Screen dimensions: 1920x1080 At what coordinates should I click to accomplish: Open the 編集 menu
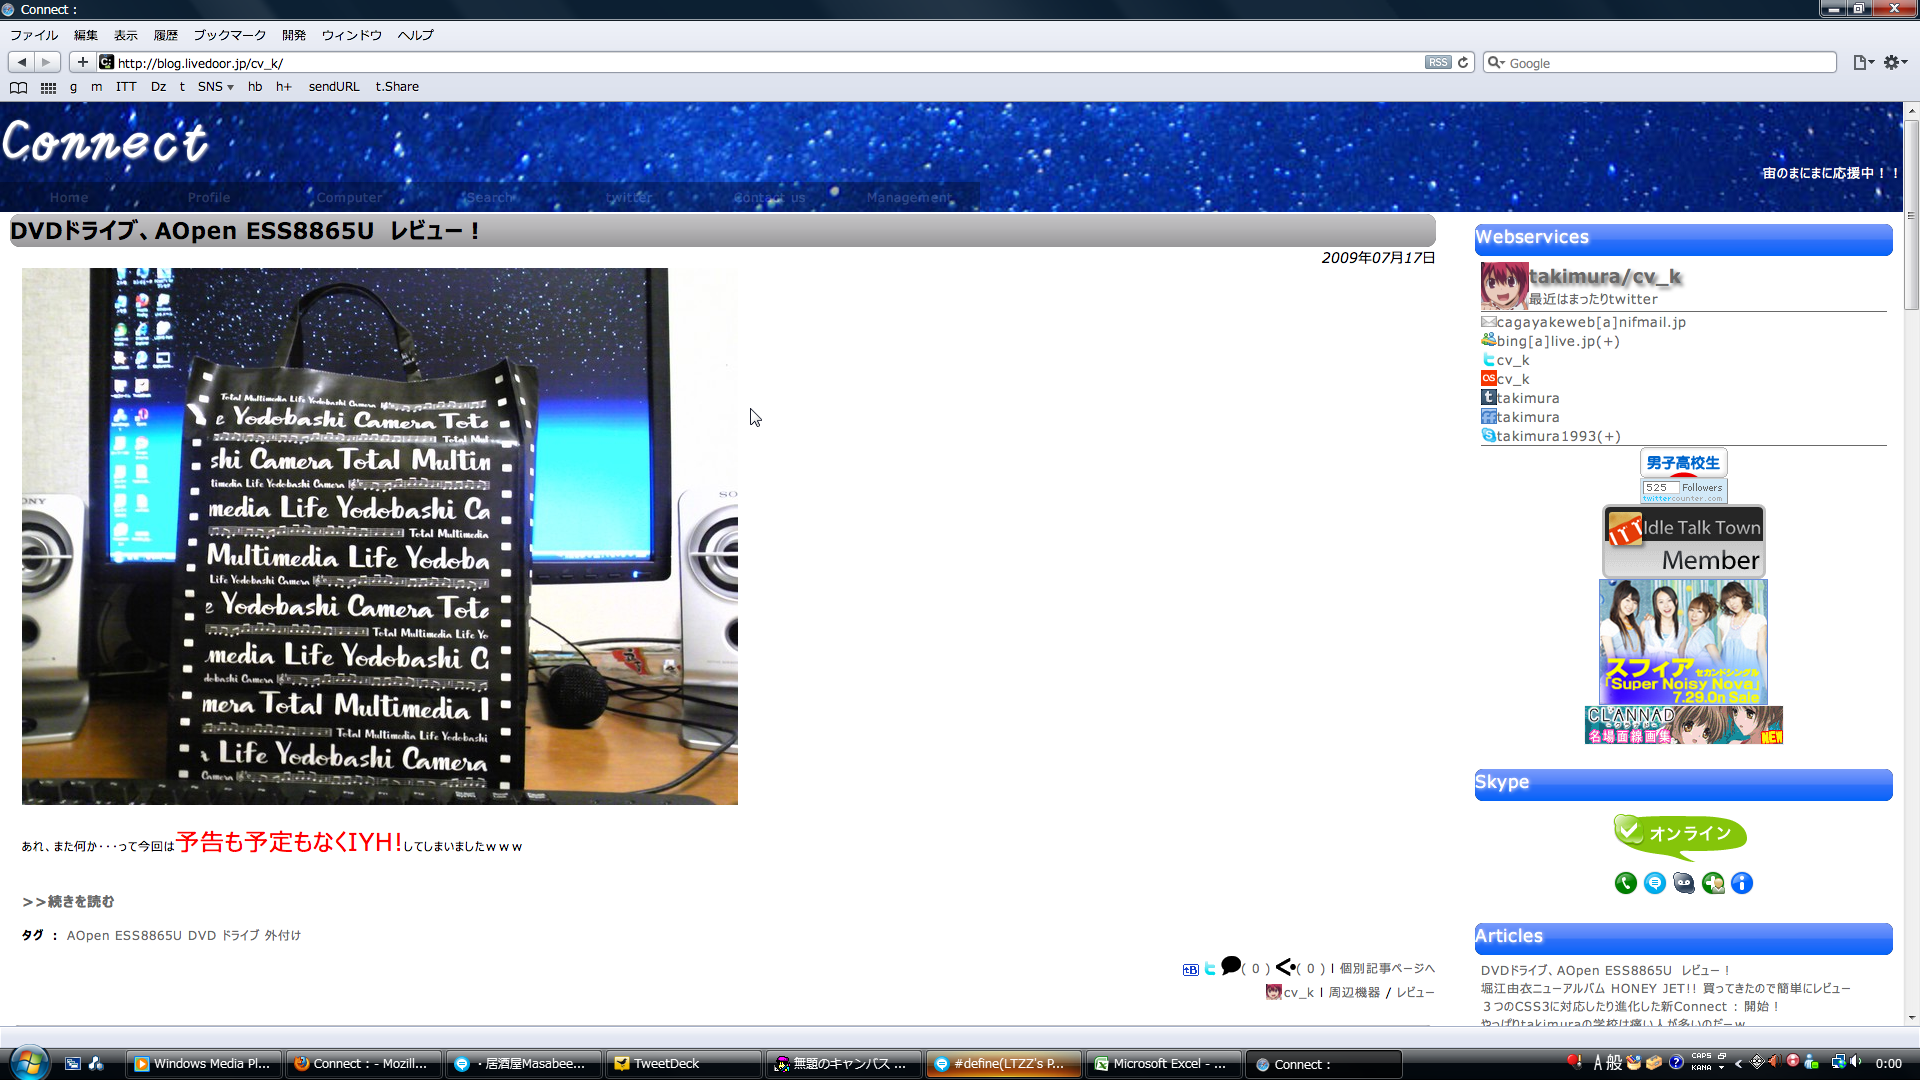tap(86, 35)
